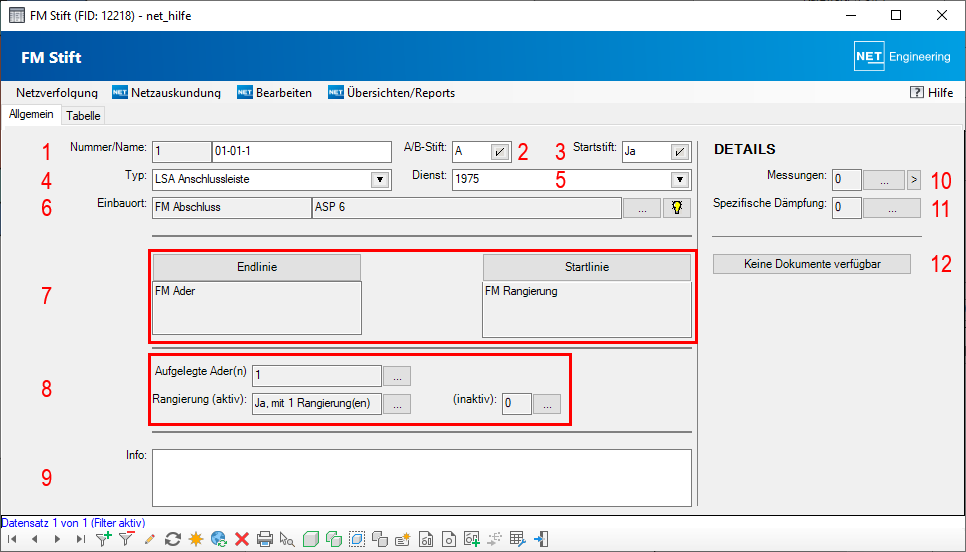Screen dimensions: 966x552
Task: Click the Spezifische Dämpfung value field
Action: tap(846, 208)
